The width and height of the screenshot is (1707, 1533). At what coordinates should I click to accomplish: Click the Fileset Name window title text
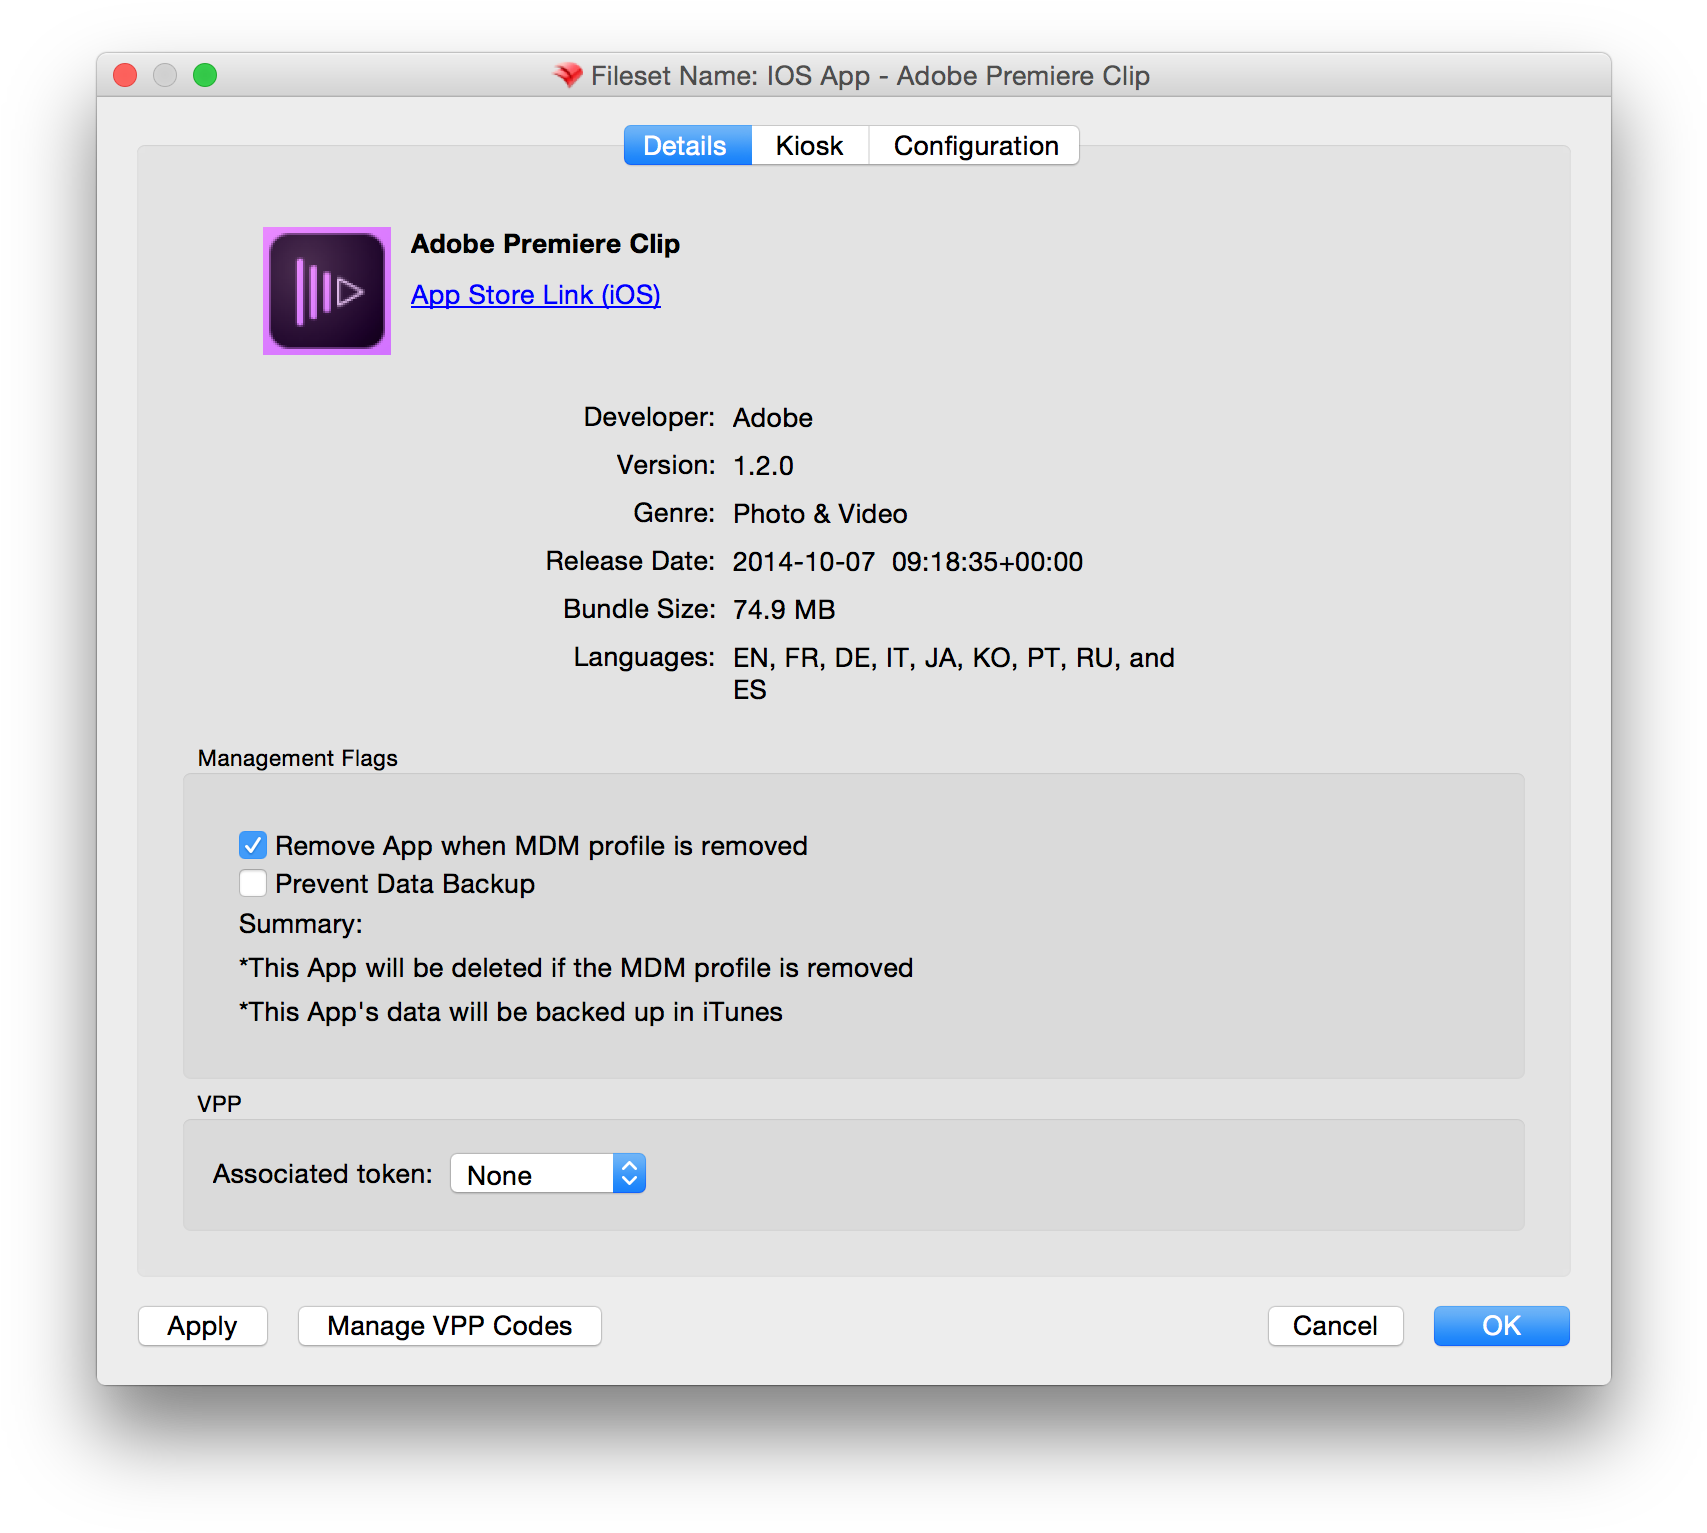pos(870,76)
